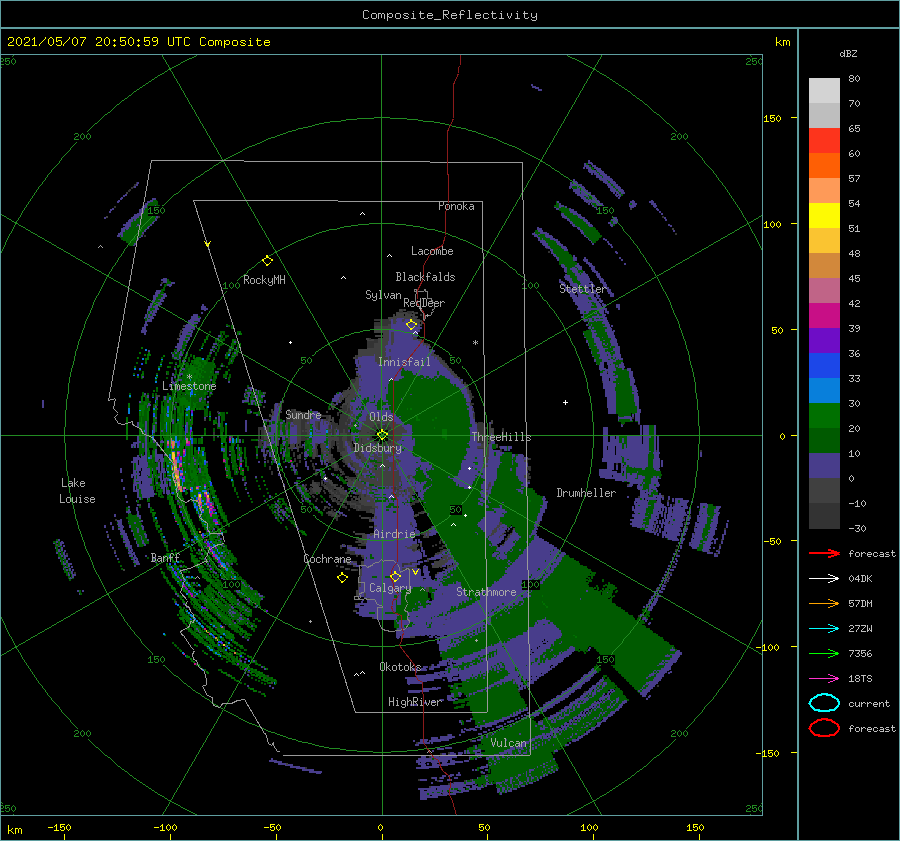This screenshot has width=900, height=841.
Task: Click the Sundre label
Action: 303,414
